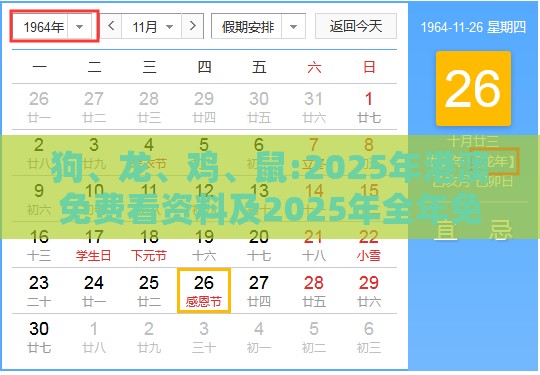Select November 27 labeled 廿四
Screen dimensions: 540x375
259,291
